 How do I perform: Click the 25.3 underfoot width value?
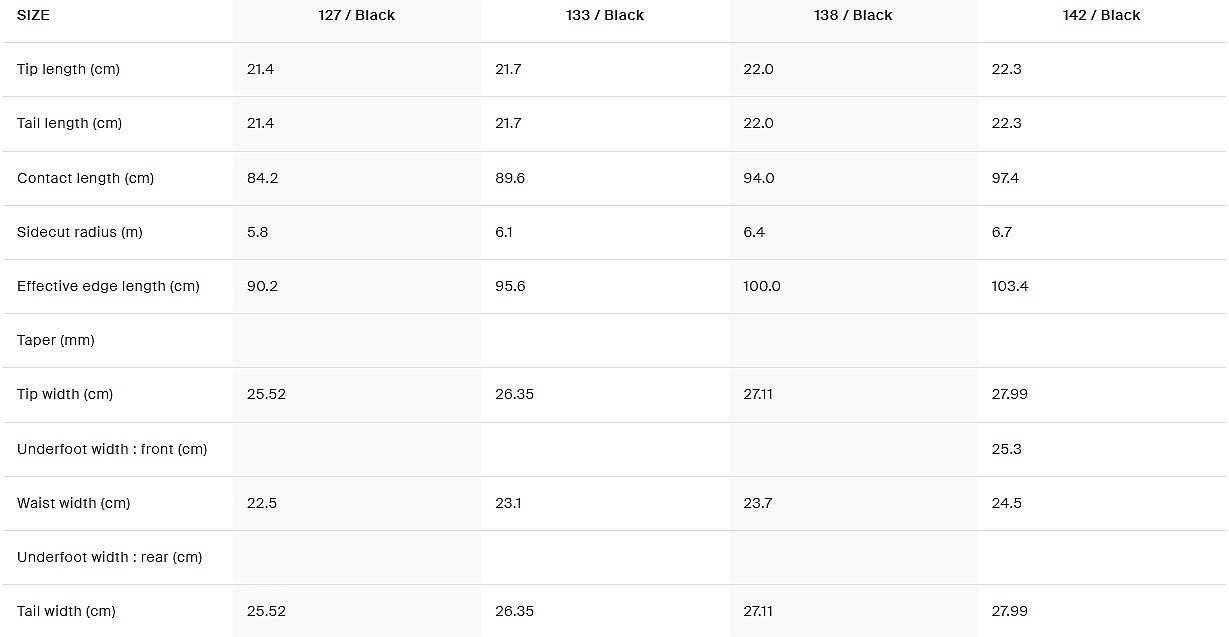point(1006,449)
